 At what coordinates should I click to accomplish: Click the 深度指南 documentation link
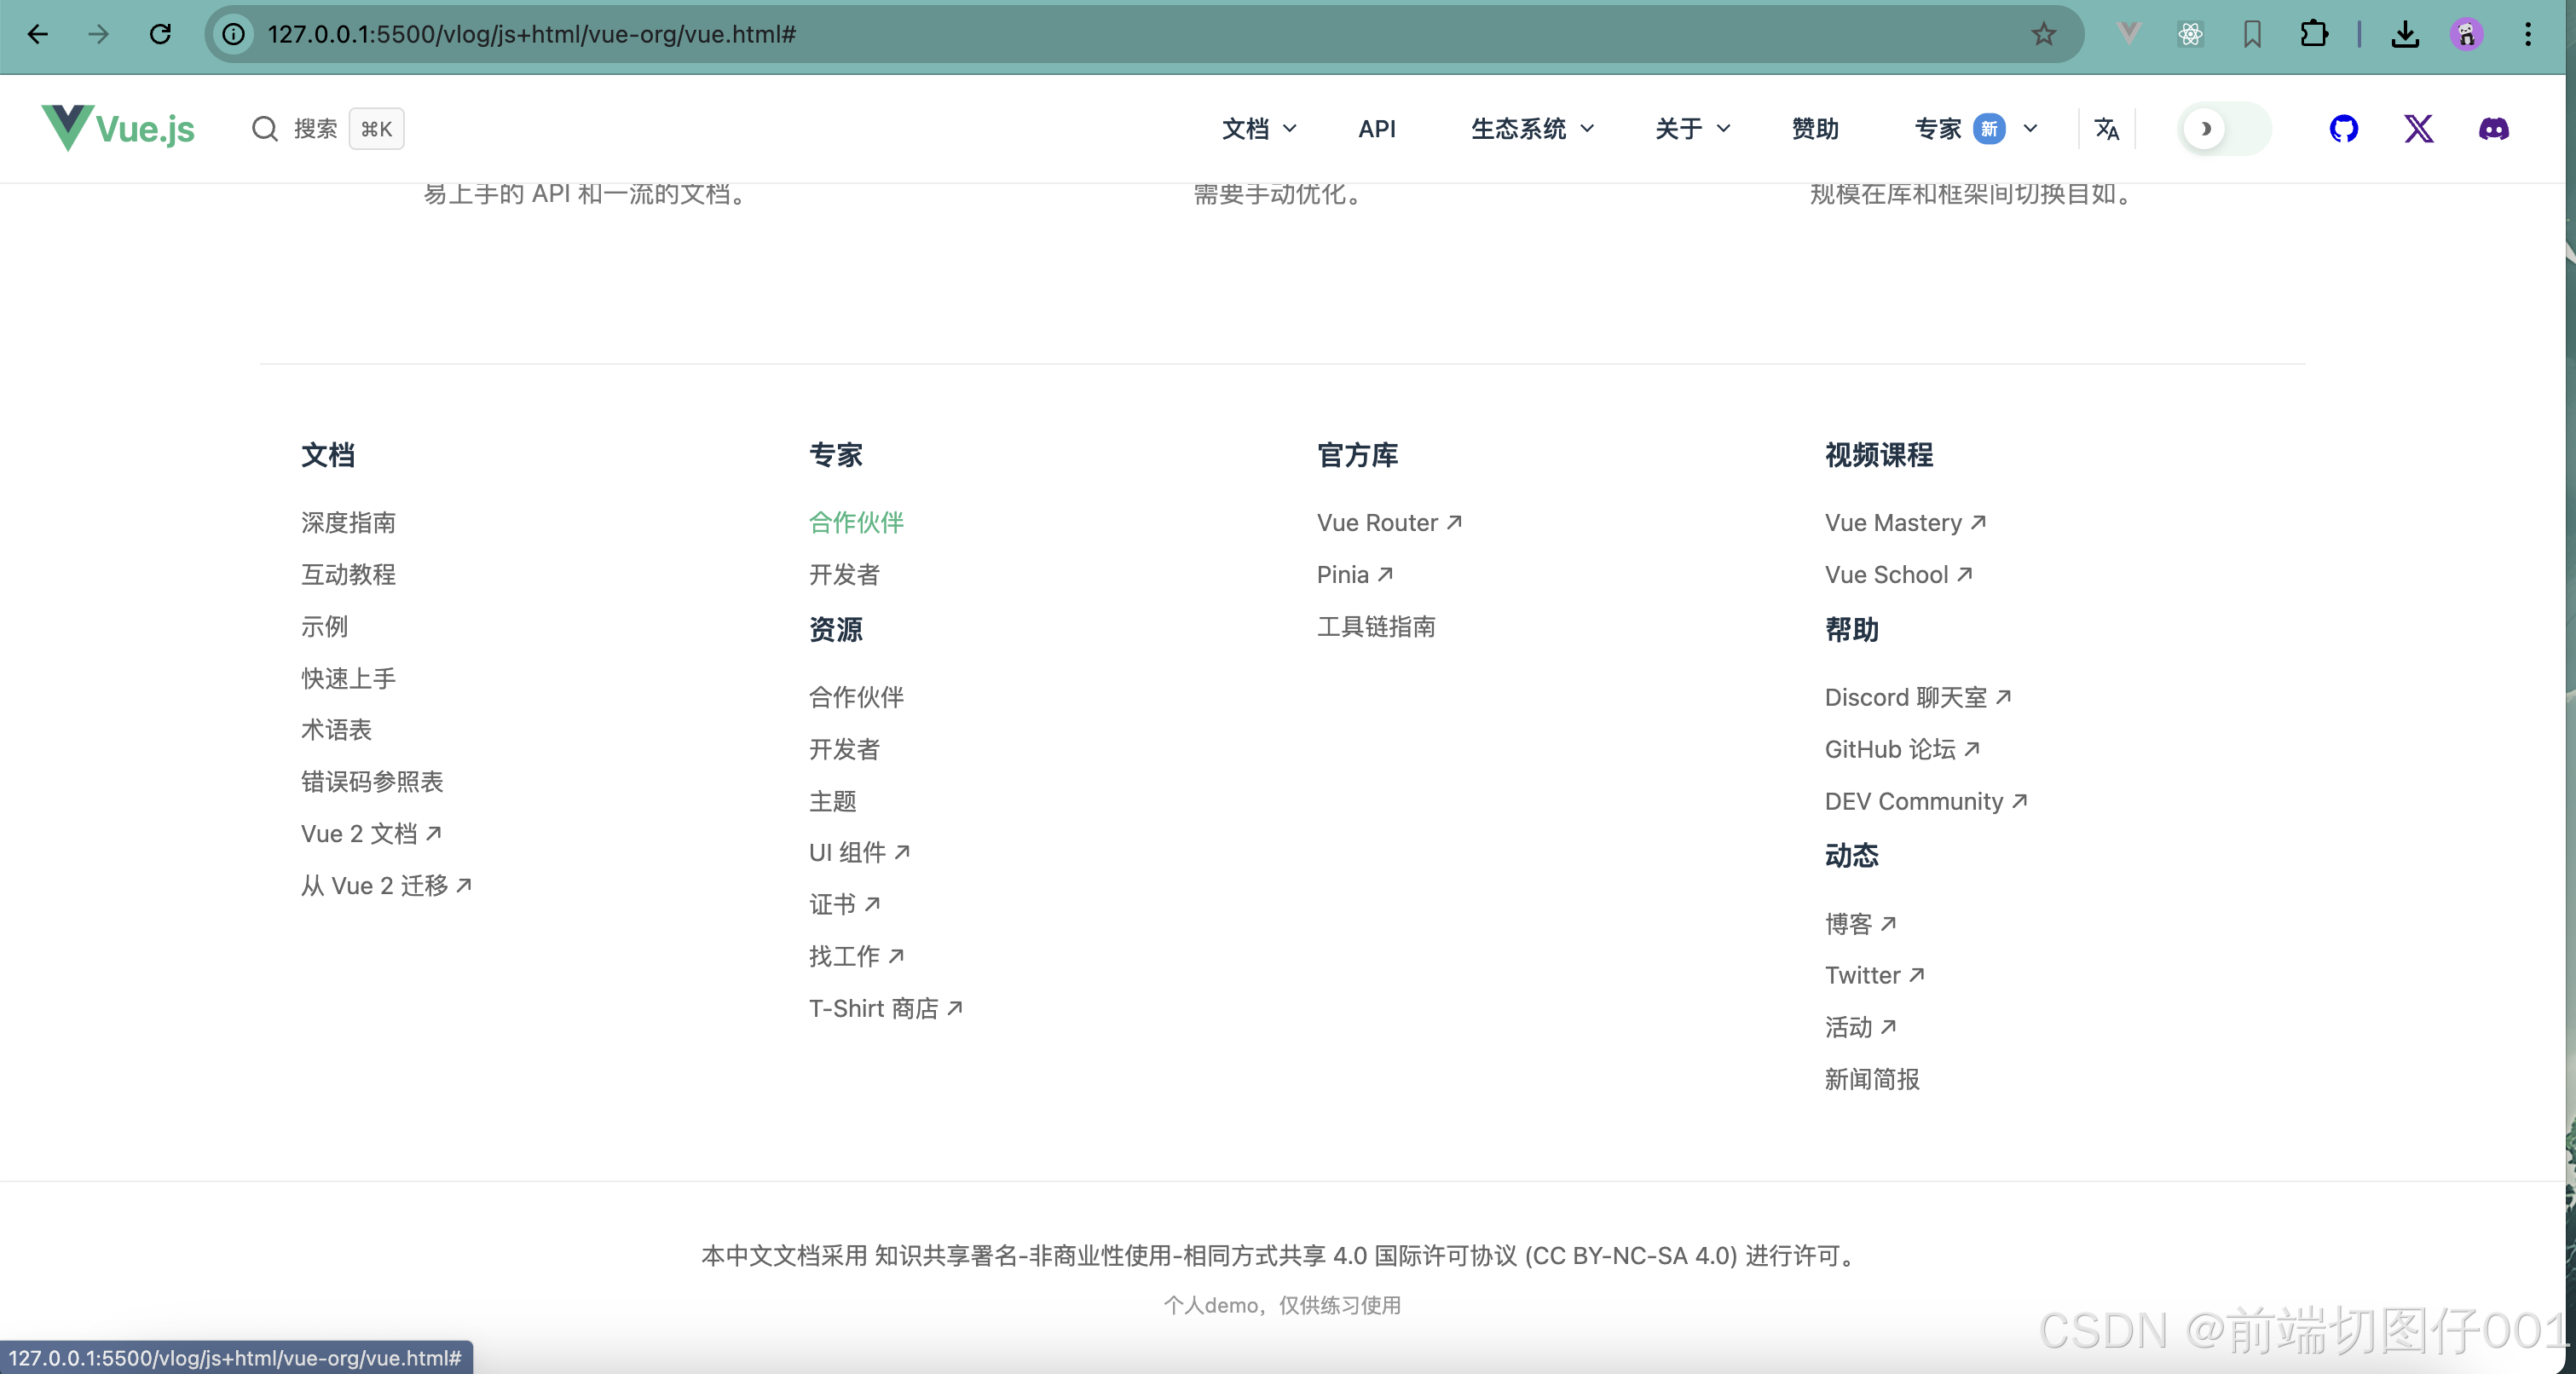348,522
